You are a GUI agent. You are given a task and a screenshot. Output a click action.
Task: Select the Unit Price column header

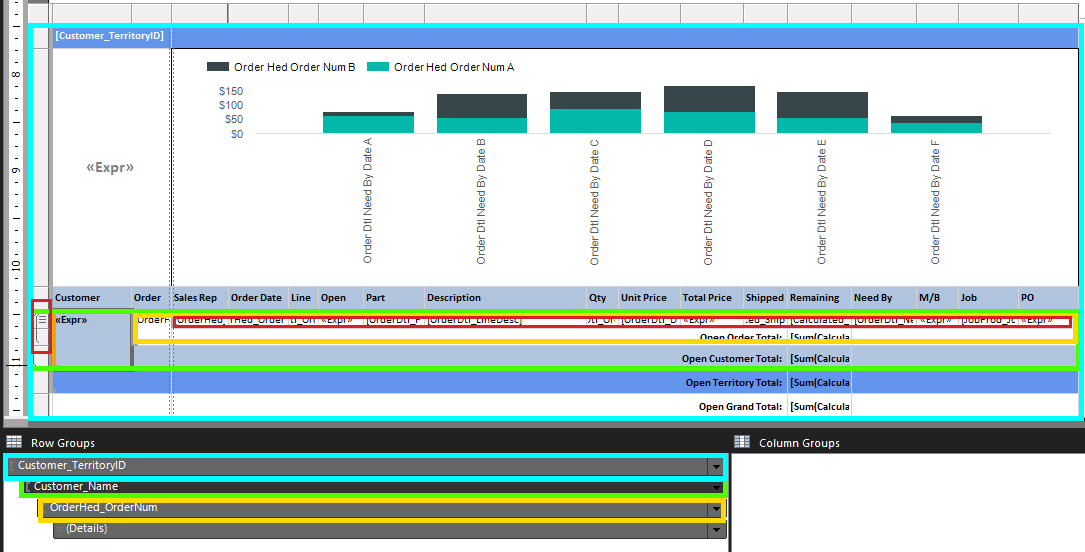point(649,297)
